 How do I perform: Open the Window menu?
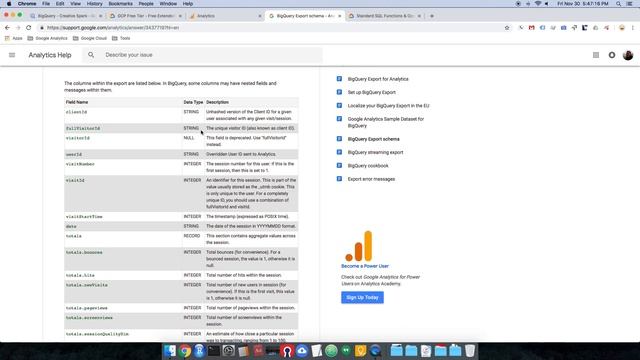(x=168, y=4)
